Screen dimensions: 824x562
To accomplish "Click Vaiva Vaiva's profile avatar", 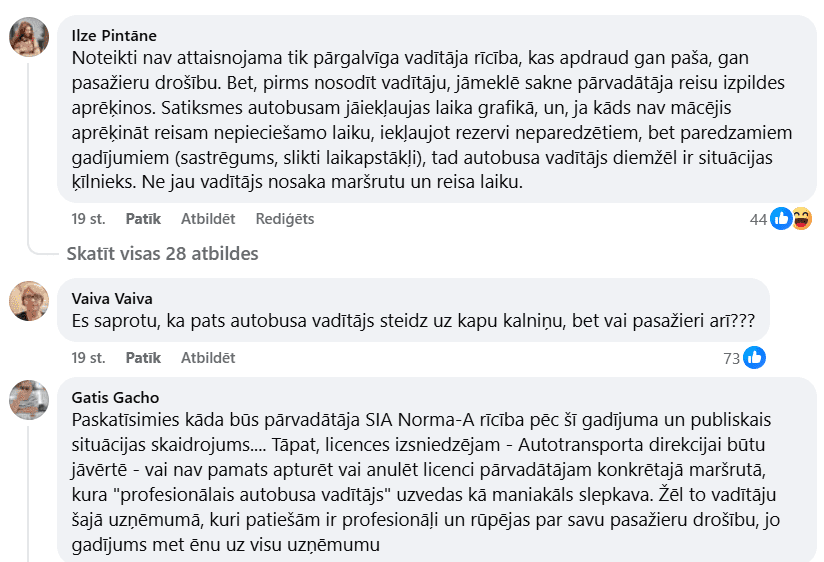I will tap(29, 300).
